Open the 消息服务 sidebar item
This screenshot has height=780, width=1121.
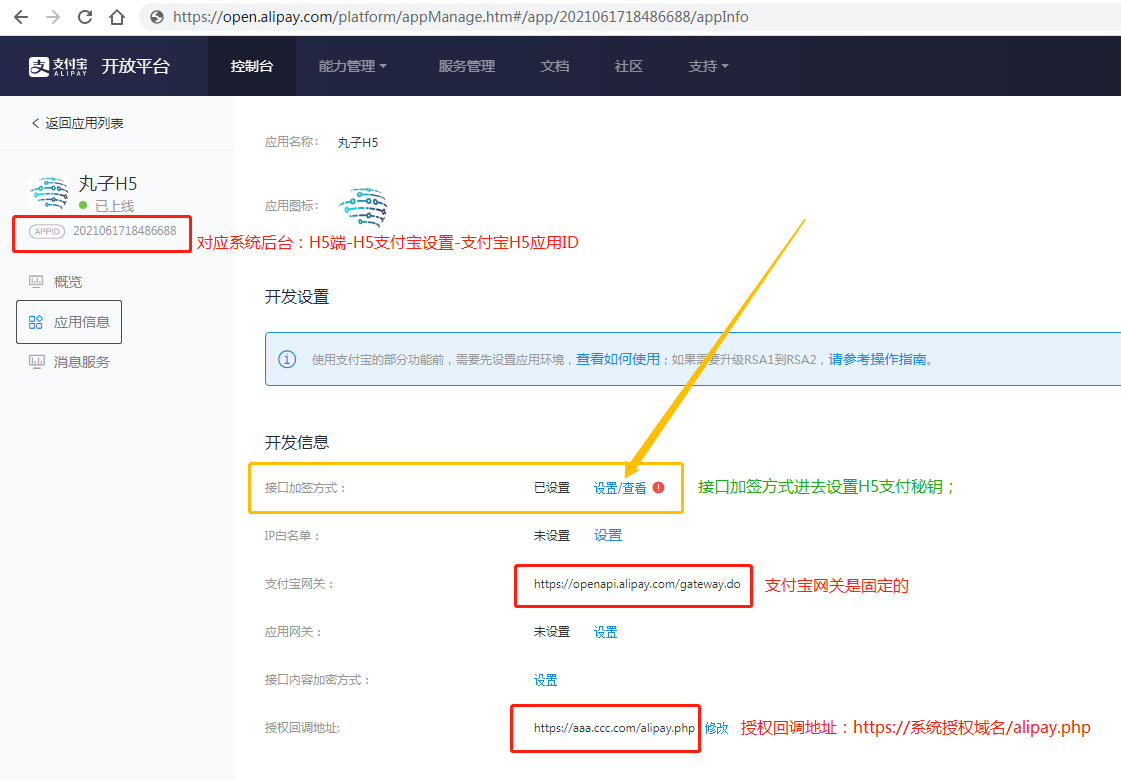point(82,362)
